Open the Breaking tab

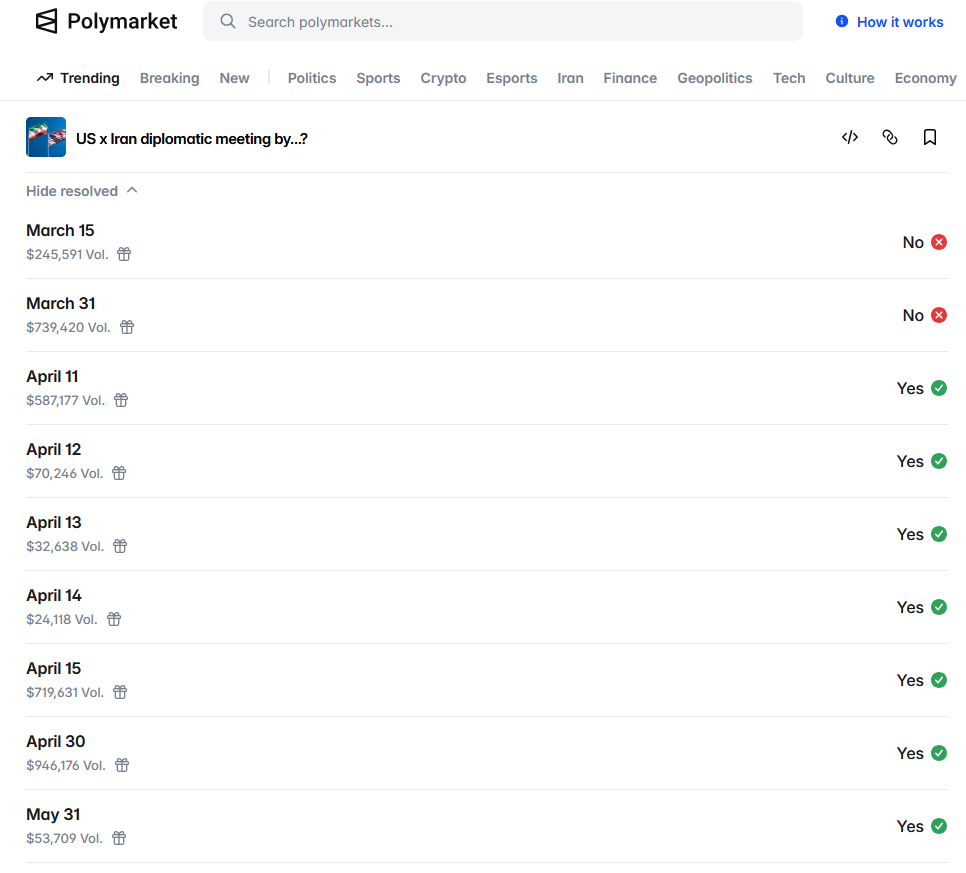coord(169,78)
